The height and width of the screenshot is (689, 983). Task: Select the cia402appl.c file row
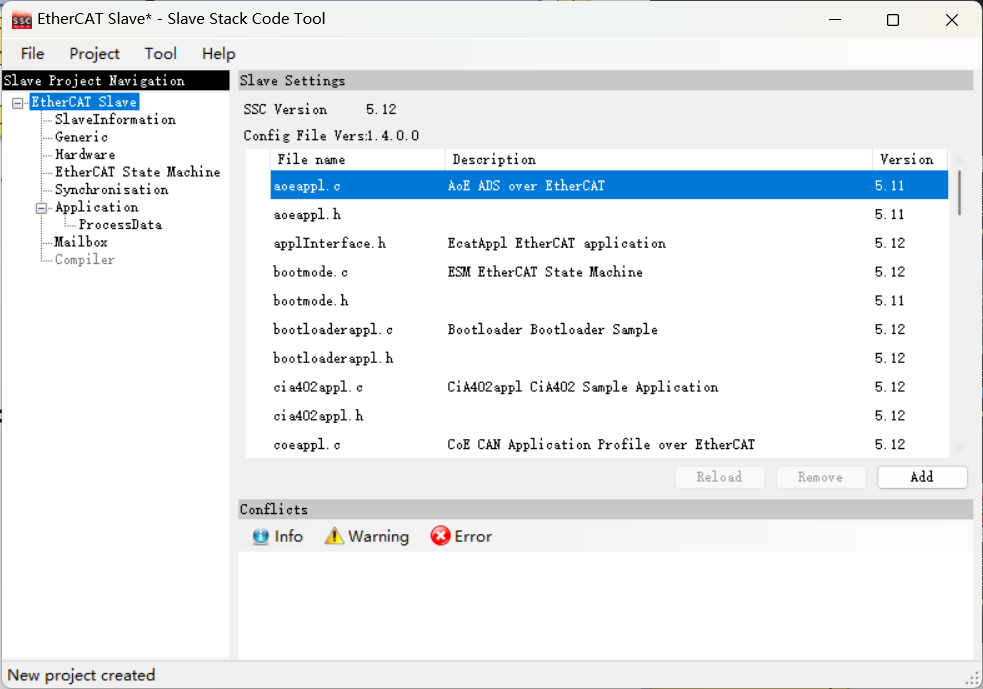pos(609,387)
